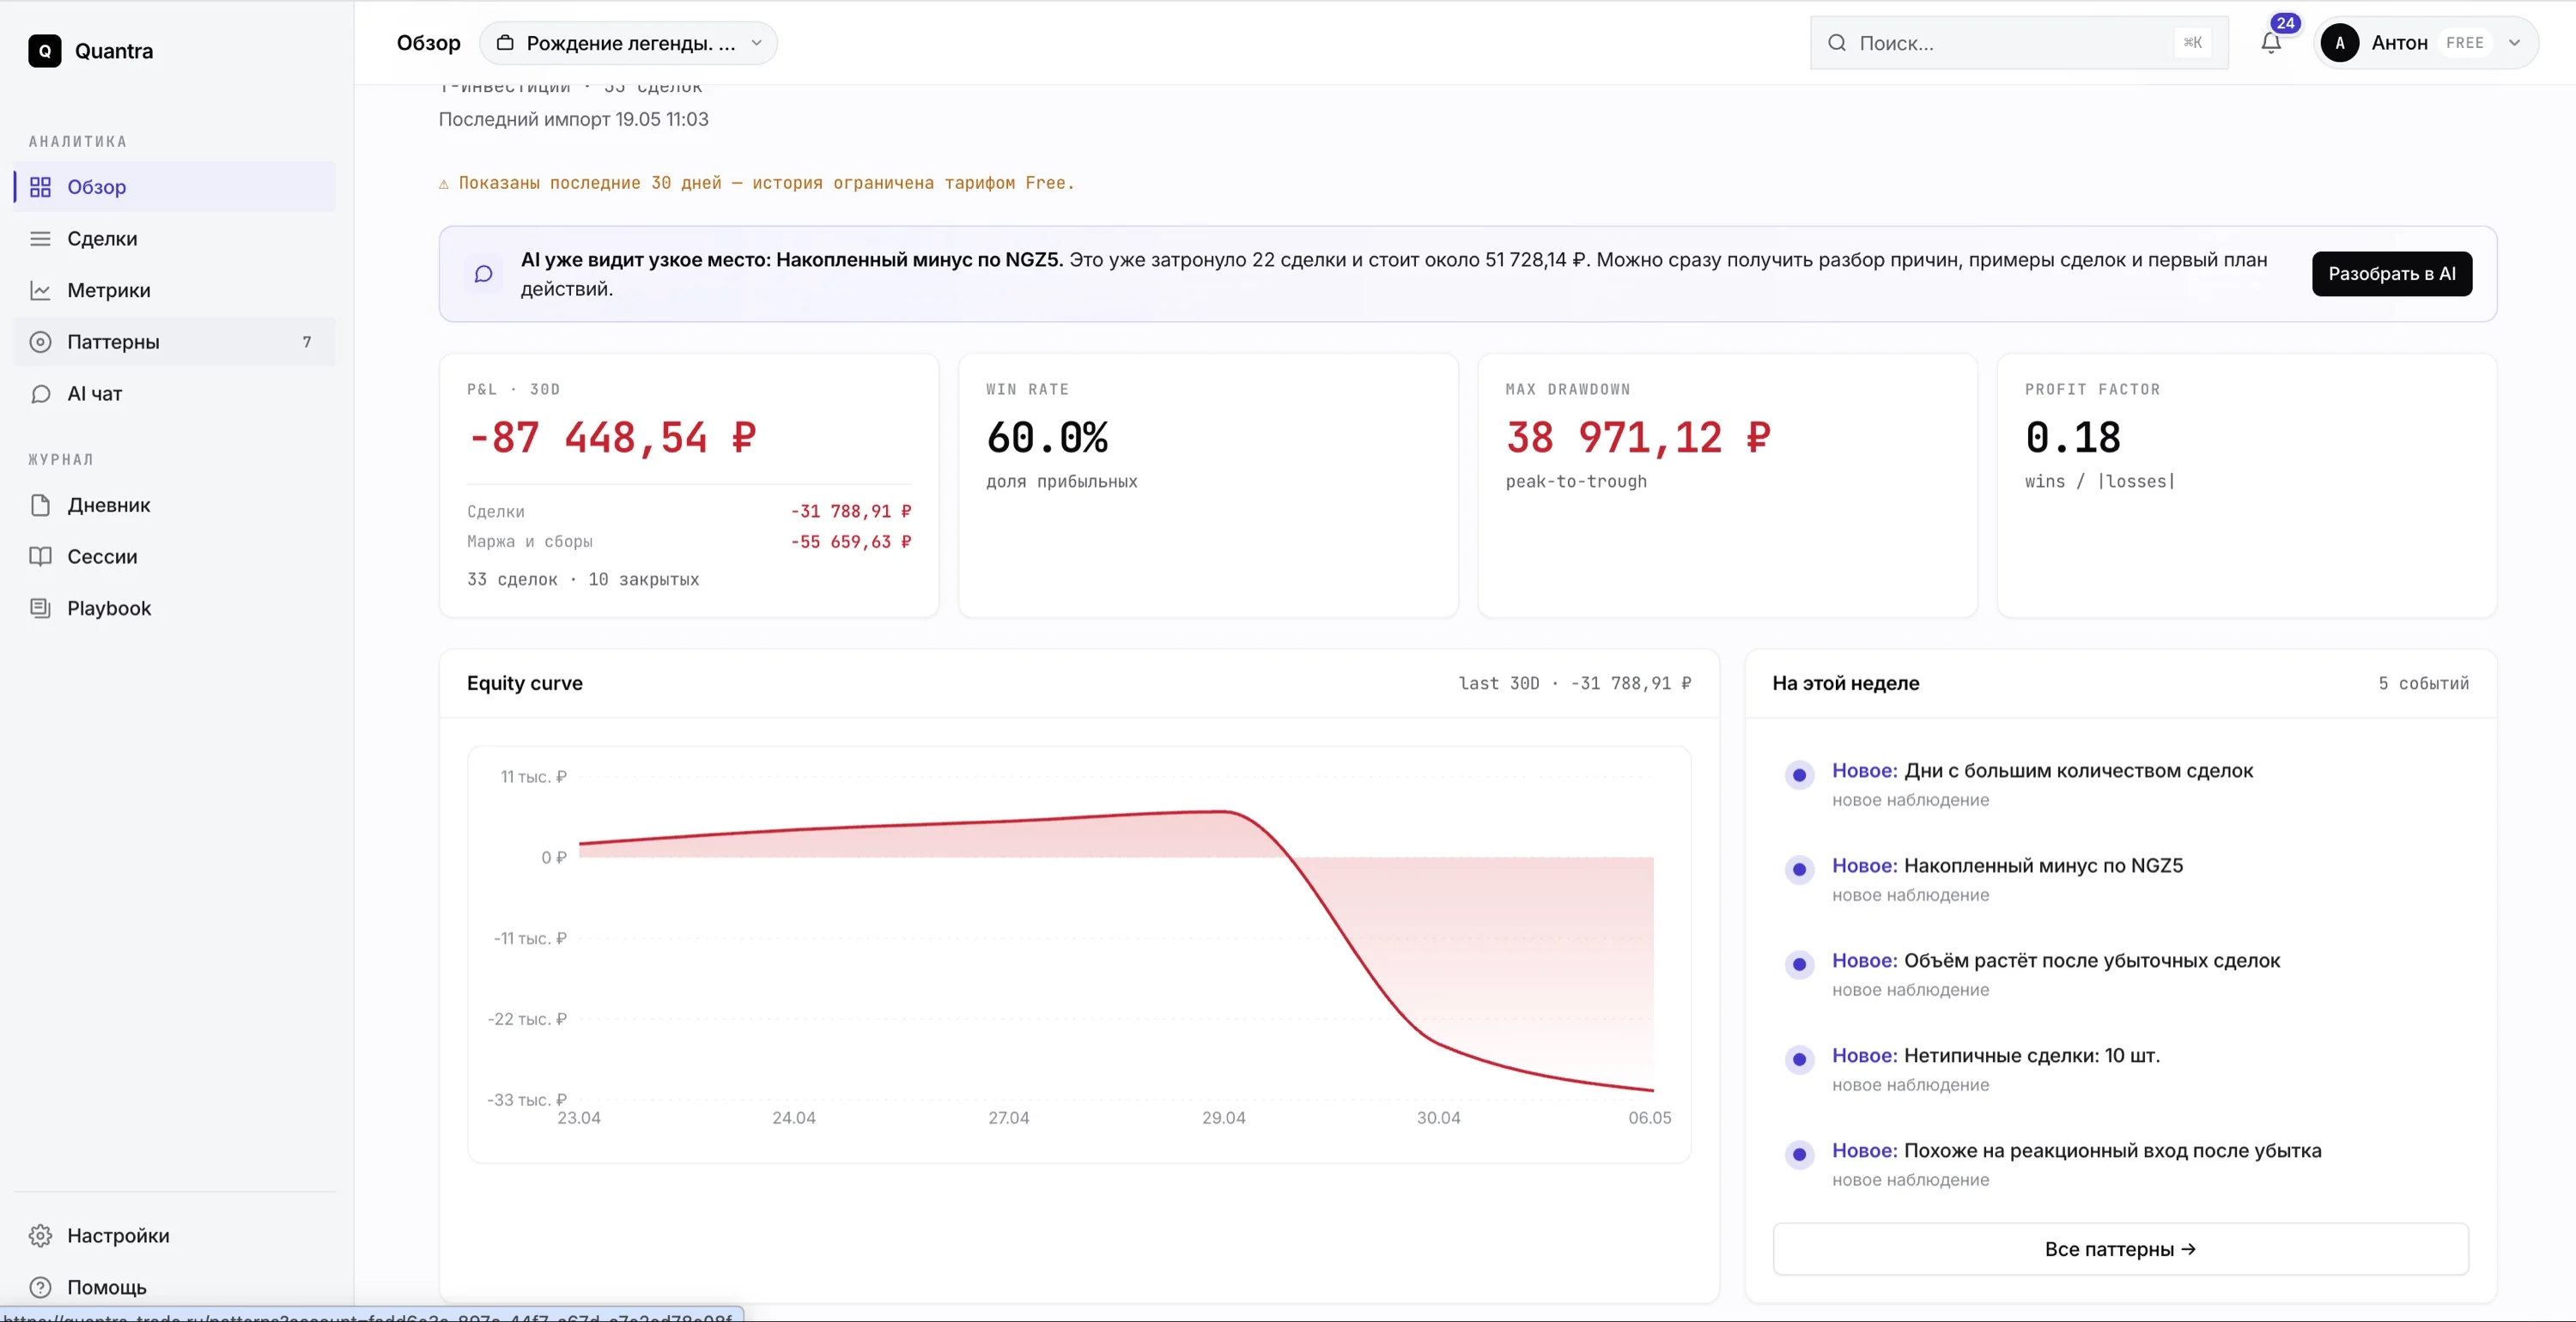
Task: Click the Сессии book icon
Action: tap(40, 557)
